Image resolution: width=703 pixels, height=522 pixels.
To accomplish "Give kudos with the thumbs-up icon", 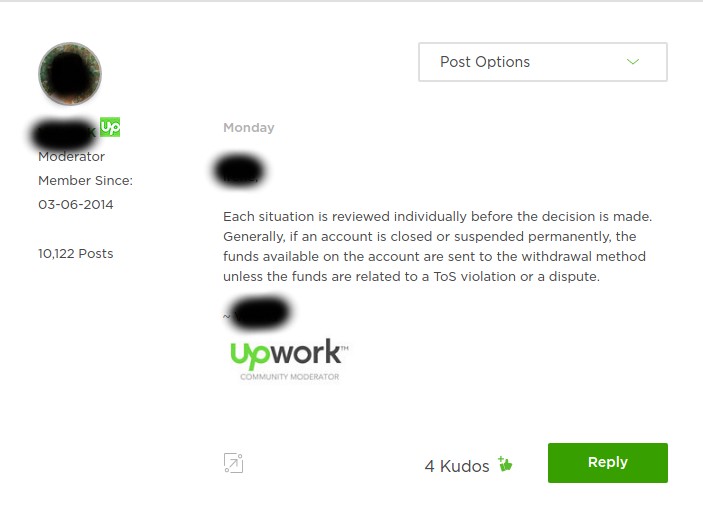I will 505,464.
